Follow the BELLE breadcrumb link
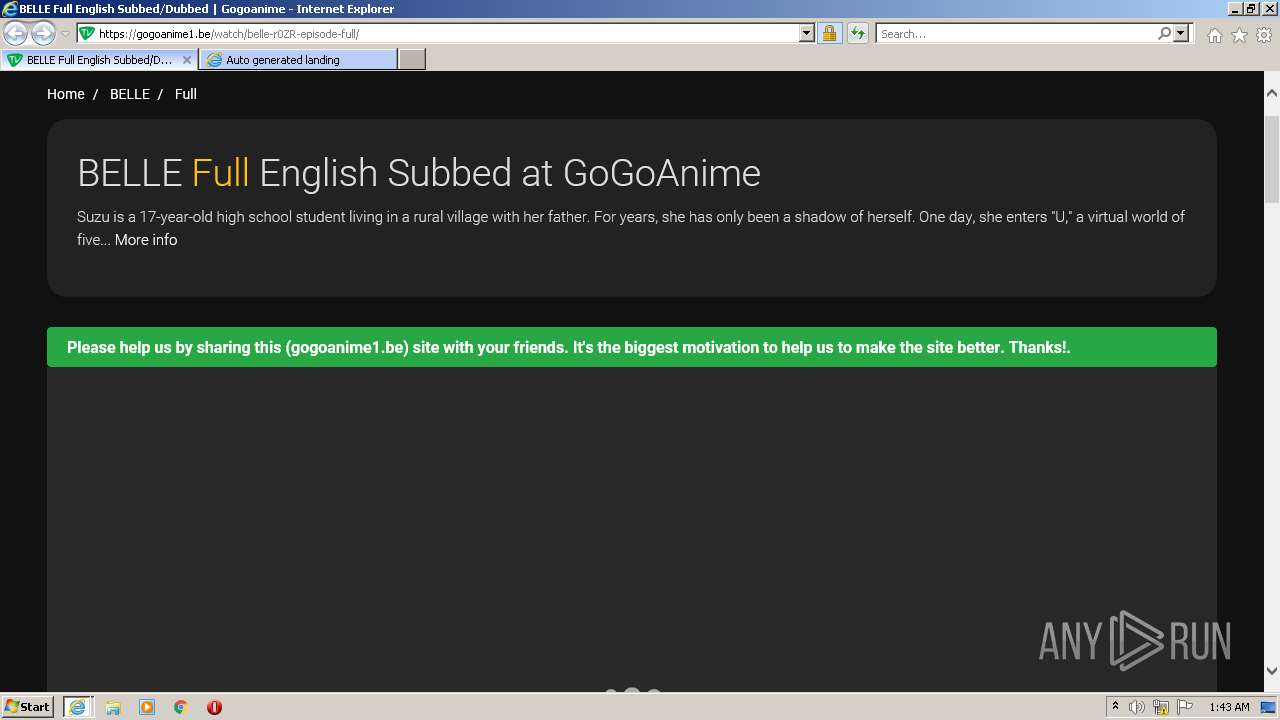Screen dimensions: 1280x720 pos(130,94)
